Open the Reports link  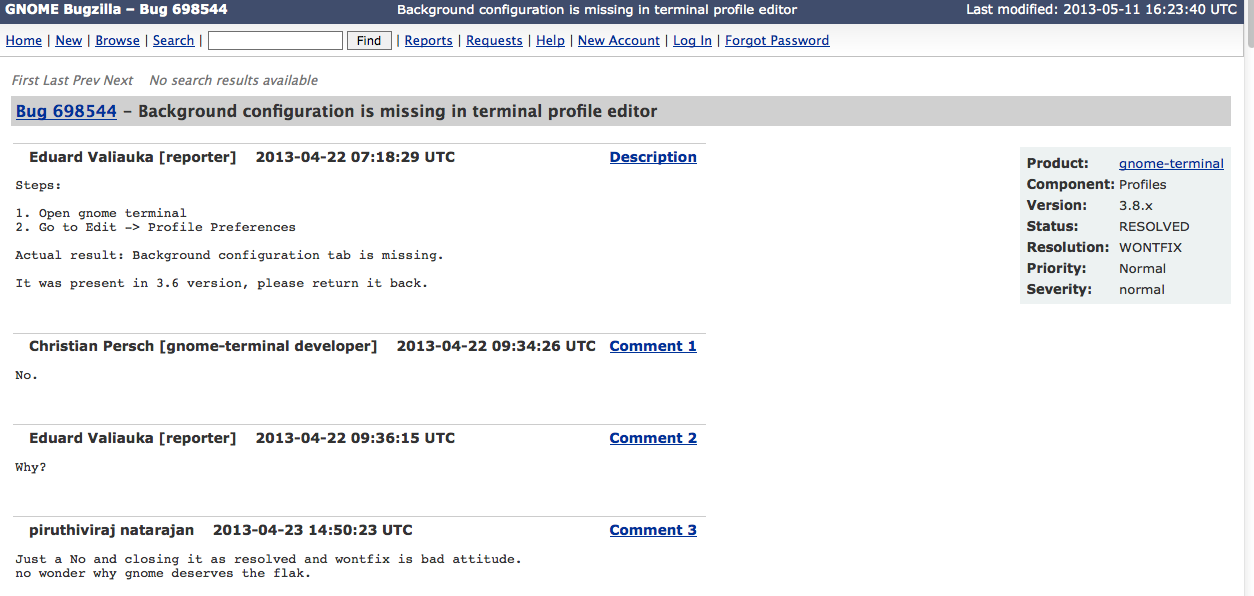428,41
